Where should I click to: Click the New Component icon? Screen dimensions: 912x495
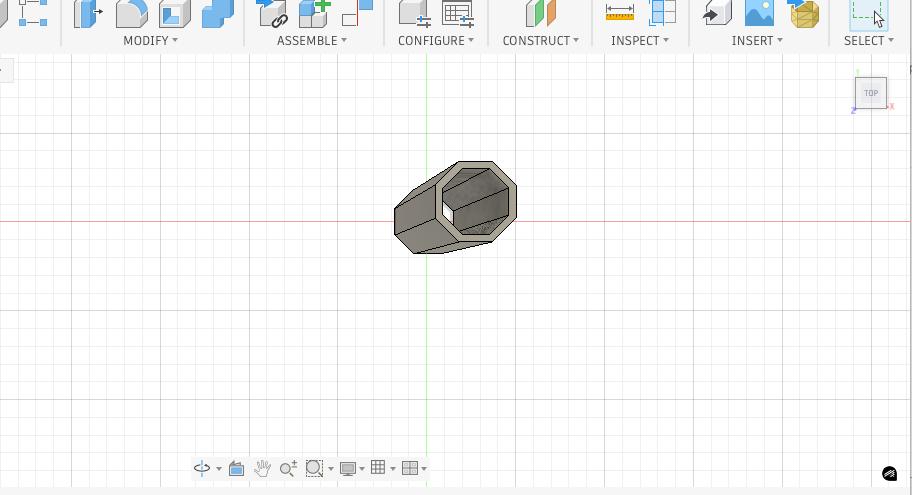(315, 13)
